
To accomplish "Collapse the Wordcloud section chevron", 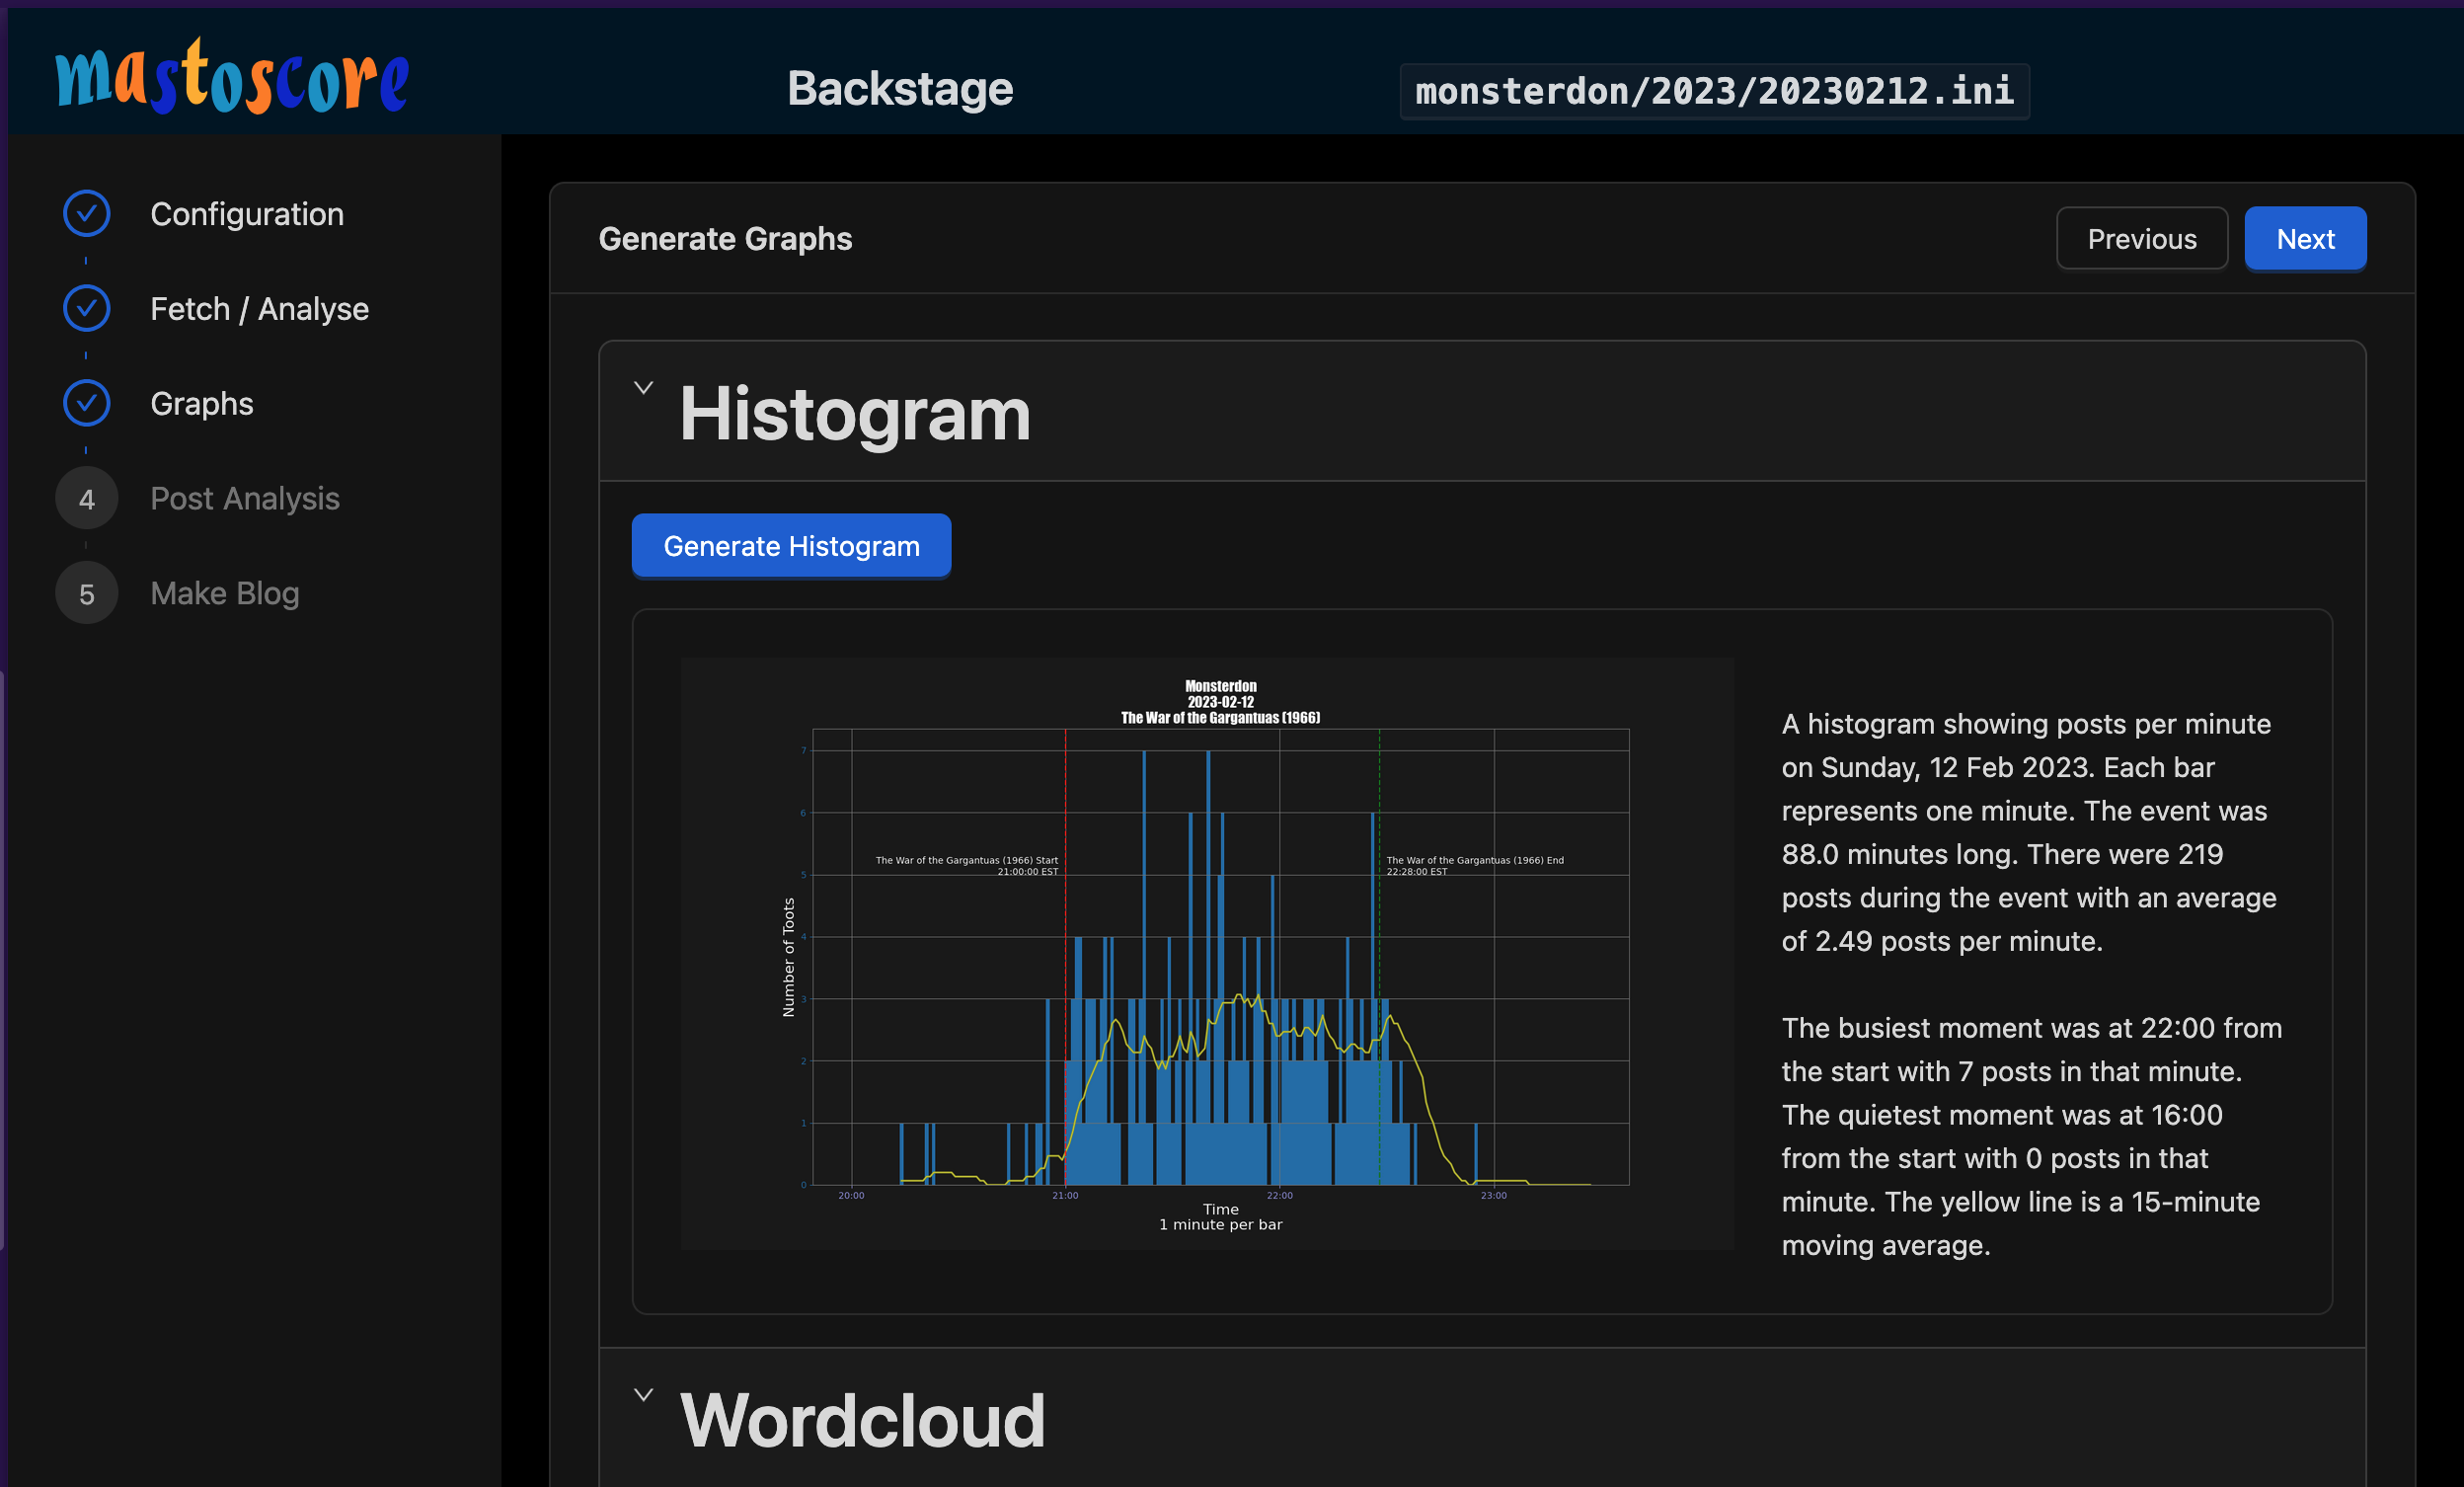I will coord(644,1395).
